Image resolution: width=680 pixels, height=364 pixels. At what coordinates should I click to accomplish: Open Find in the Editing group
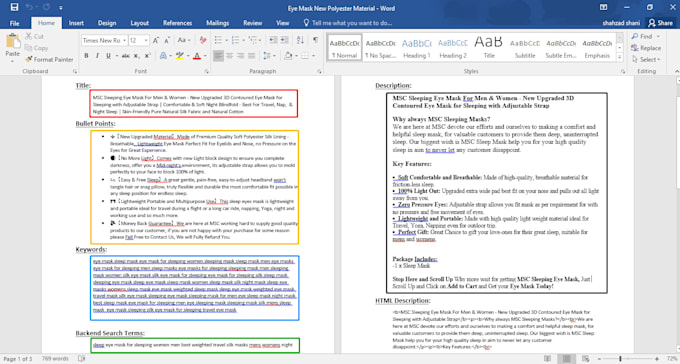point(642,36)
